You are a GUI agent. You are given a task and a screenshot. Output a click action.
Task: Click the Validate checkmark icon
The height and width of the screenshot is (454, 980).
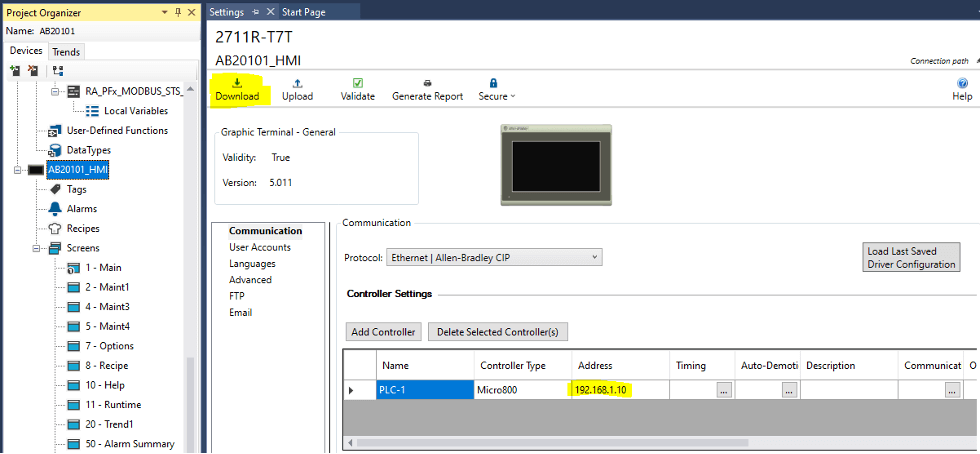click(358, 83)
